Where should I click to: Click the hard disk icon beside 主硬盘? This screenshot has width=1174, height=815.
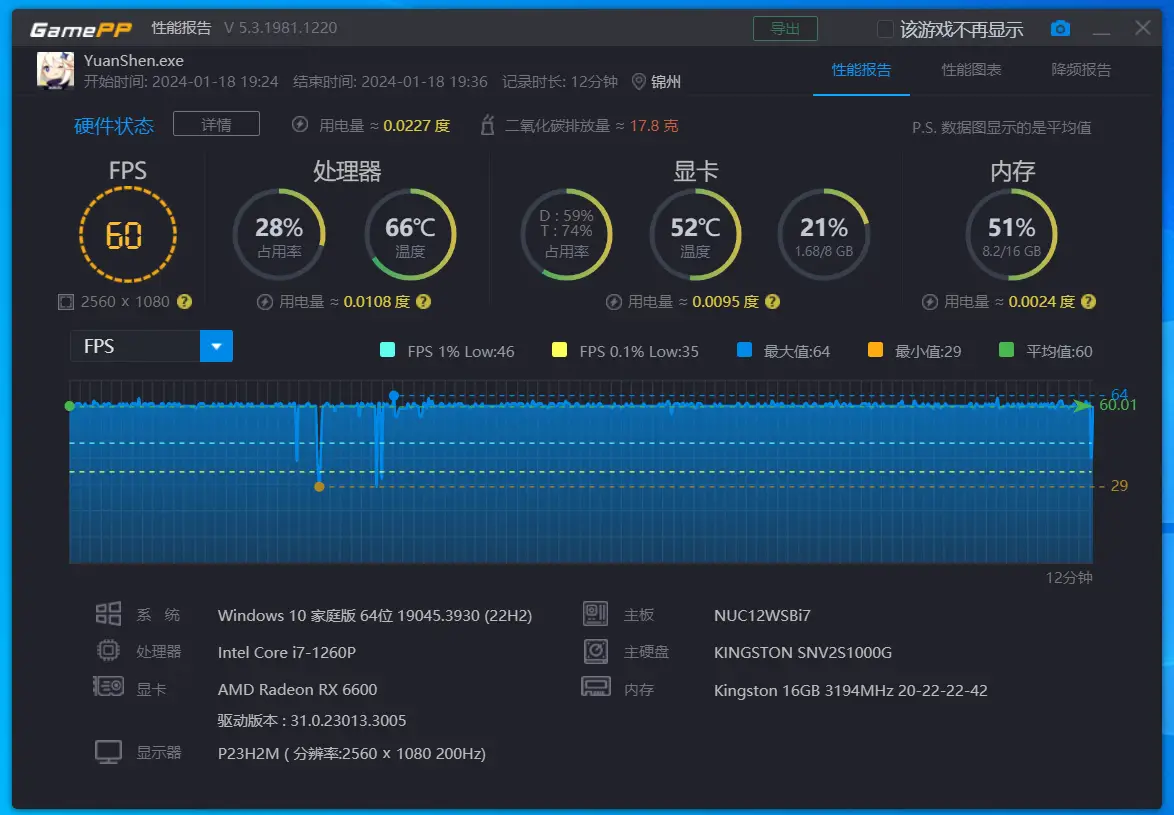click(x=595, y=650)
